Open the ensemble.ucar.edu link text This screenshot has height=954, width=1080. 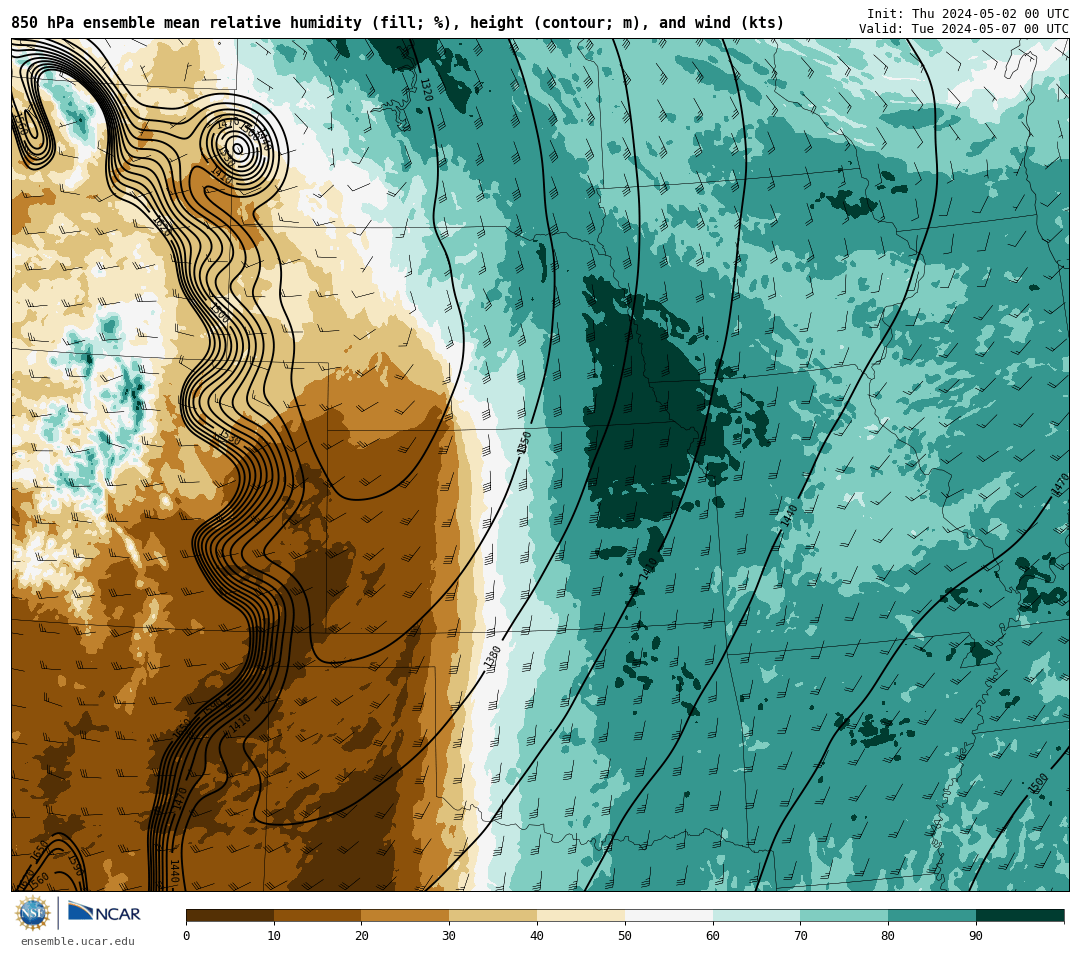[x=78, y=941]
